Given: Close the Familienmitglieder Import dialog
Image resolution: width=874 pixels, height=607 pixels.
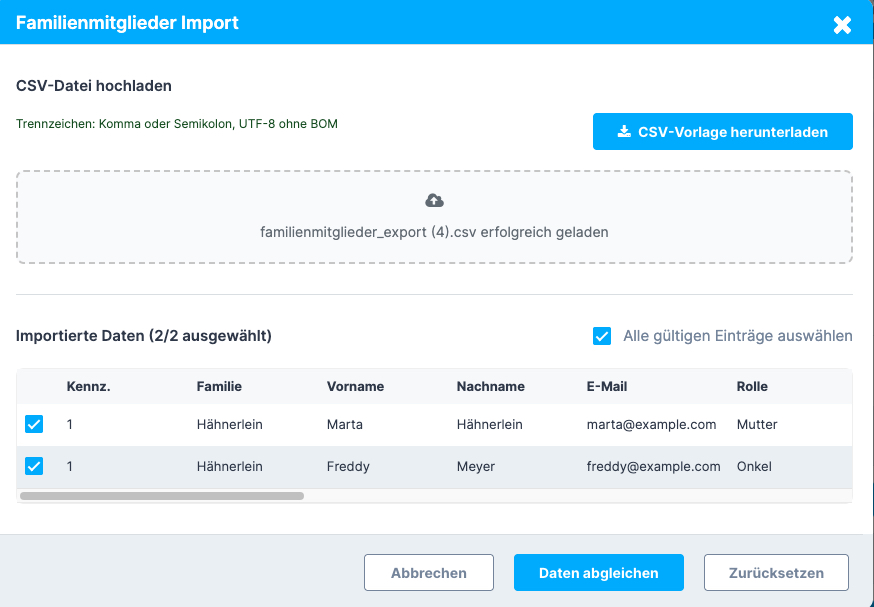Looking at the screenshot, I should tap(842, 25).
